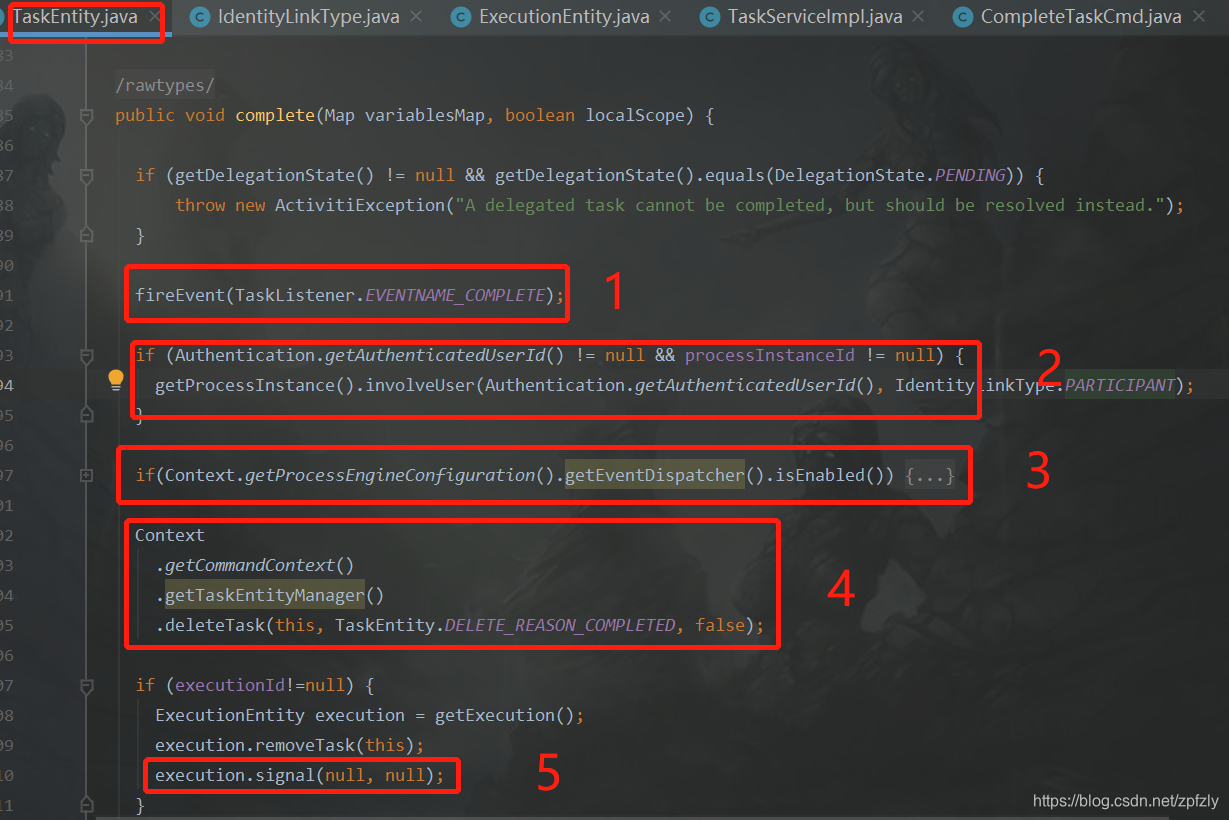The height and width of the screenshot is (820, 1229).
Task: Click the ExecutionEntity.java class icon
Action: (x=461, y=17)
